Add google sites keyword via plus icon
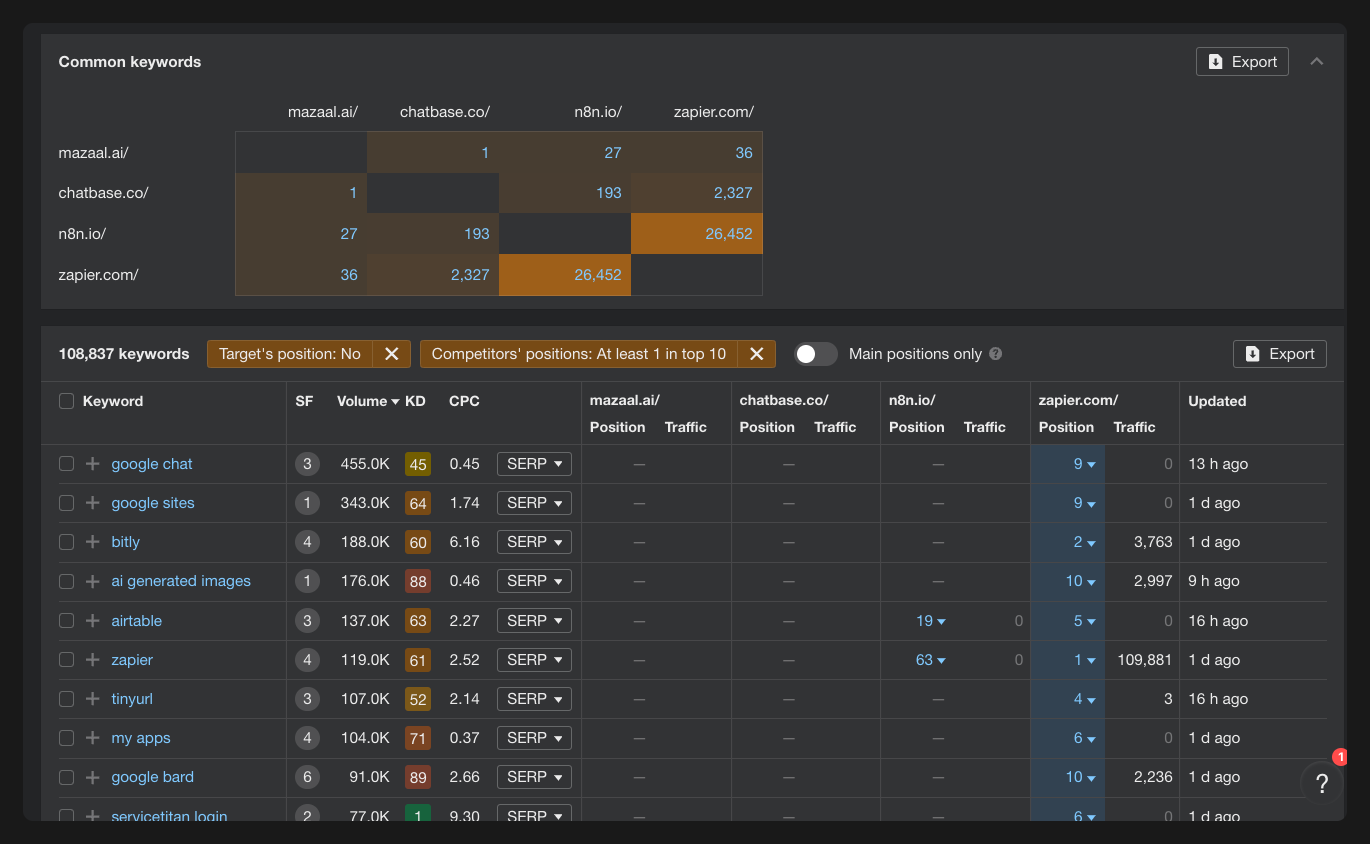 93,503
